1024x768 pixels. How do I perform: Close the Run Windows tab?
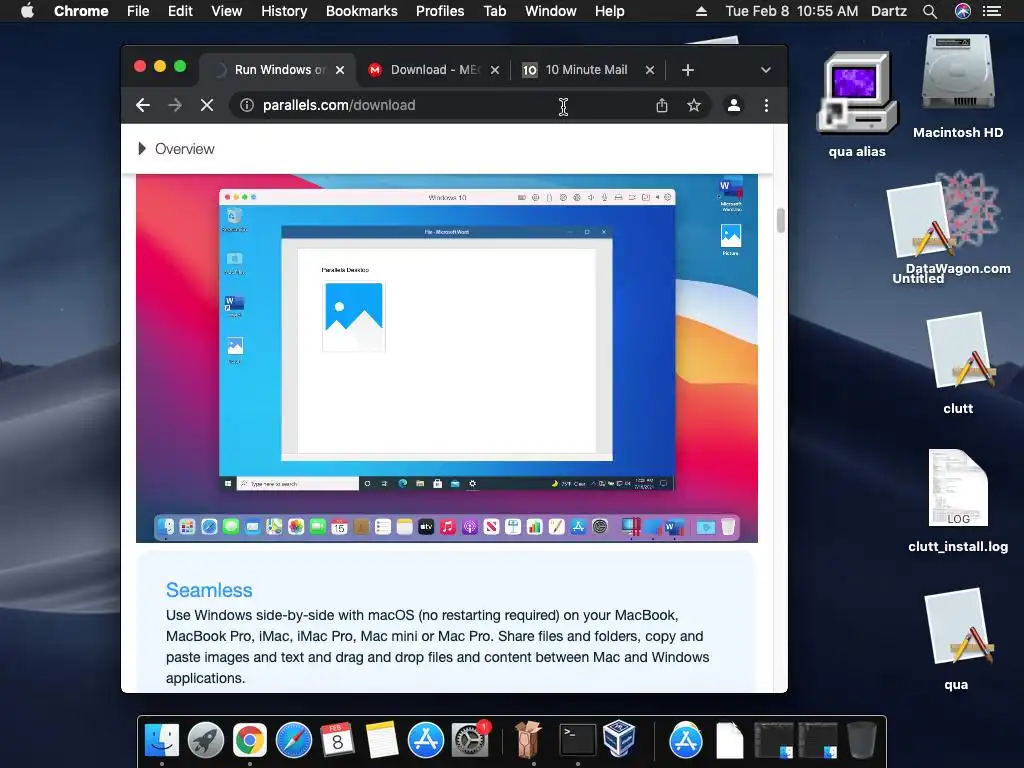coord(340,70)
